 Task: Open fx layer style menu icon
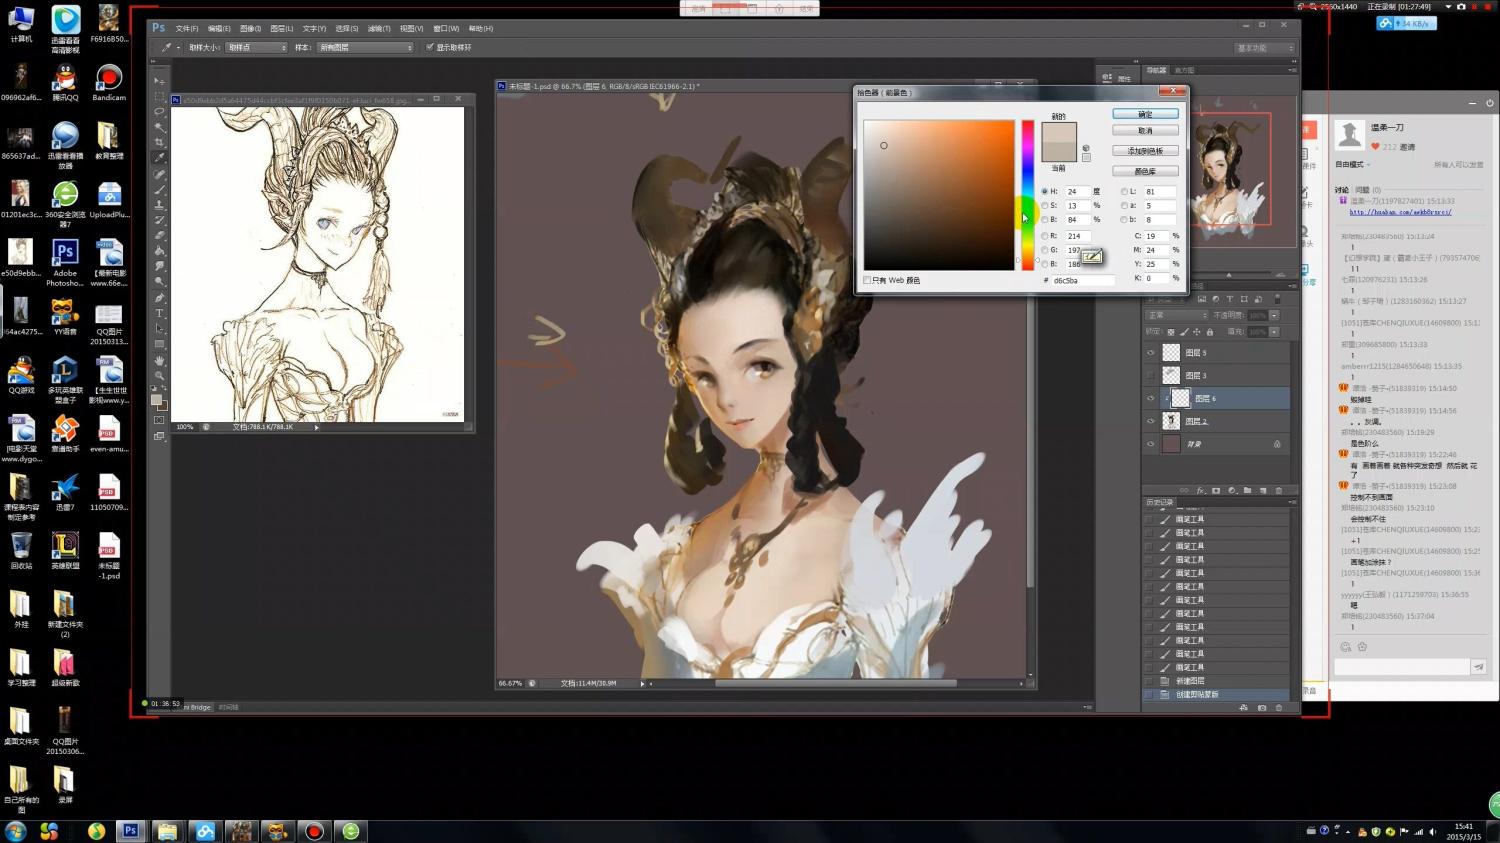point(1200,490)
